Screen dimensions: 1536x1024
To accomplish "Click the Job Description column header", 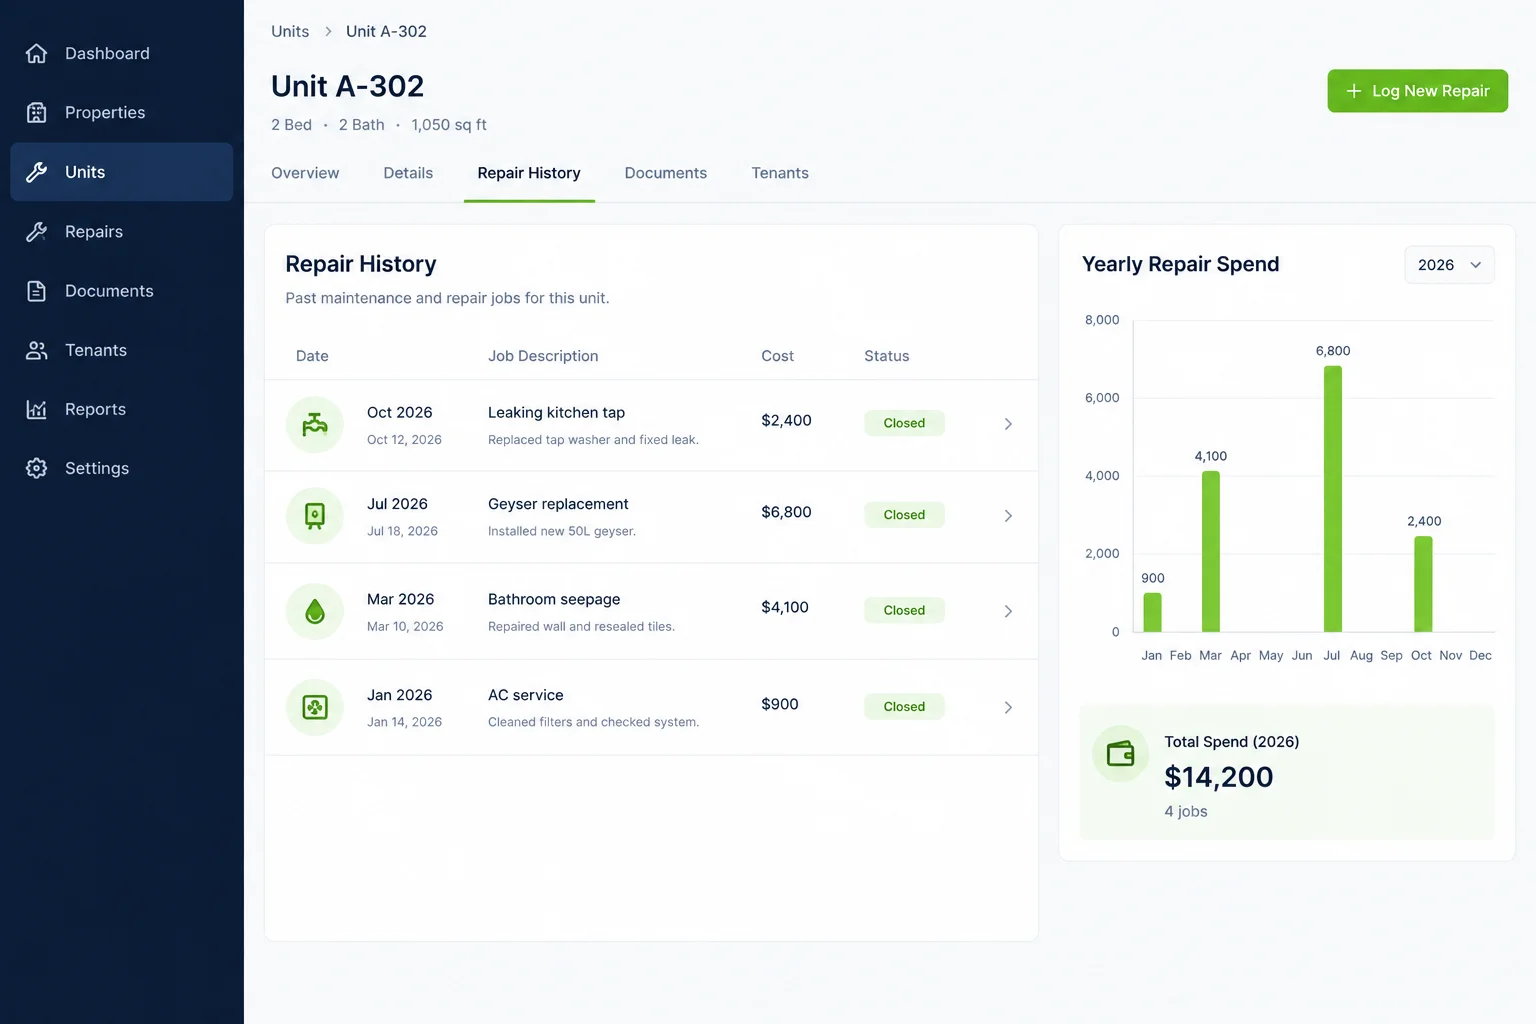I will point(543,356).
